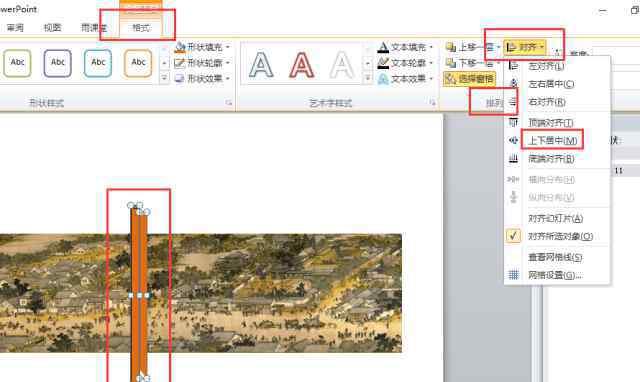Image resolution: width=640 pixels, height=382 pixels.
Task: Select the red outlined A WordArt style
Action: pyautogui.click(x=302, y=64)
